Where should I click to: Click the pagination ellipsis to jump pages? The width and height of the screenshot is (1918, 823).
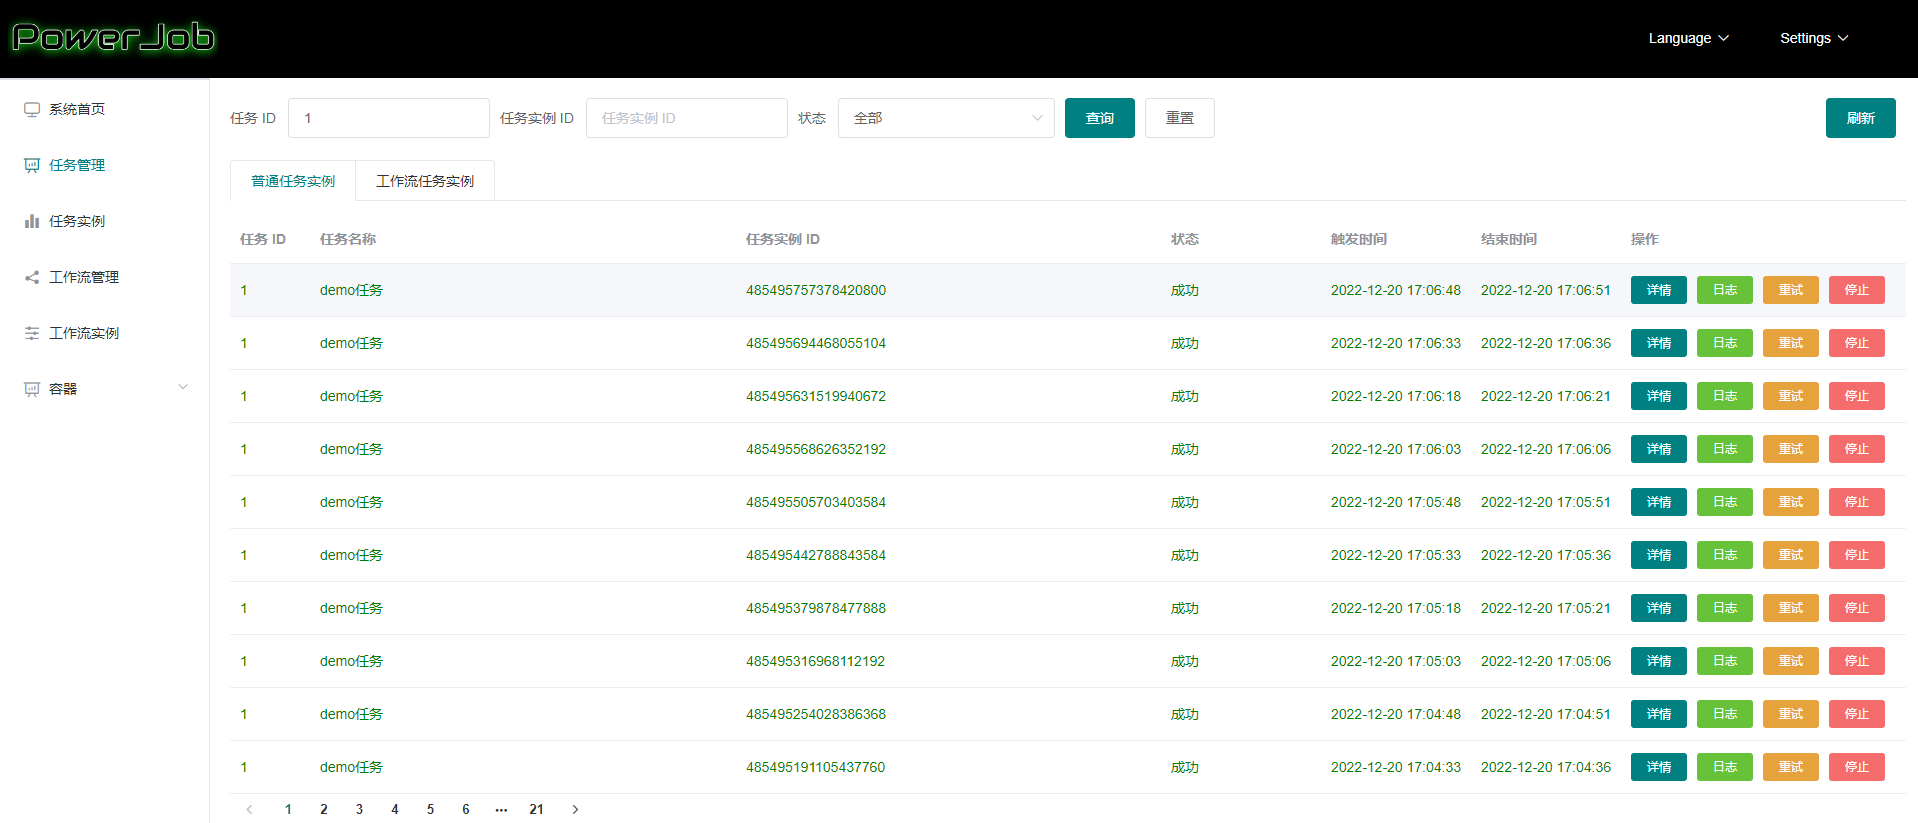501,809
